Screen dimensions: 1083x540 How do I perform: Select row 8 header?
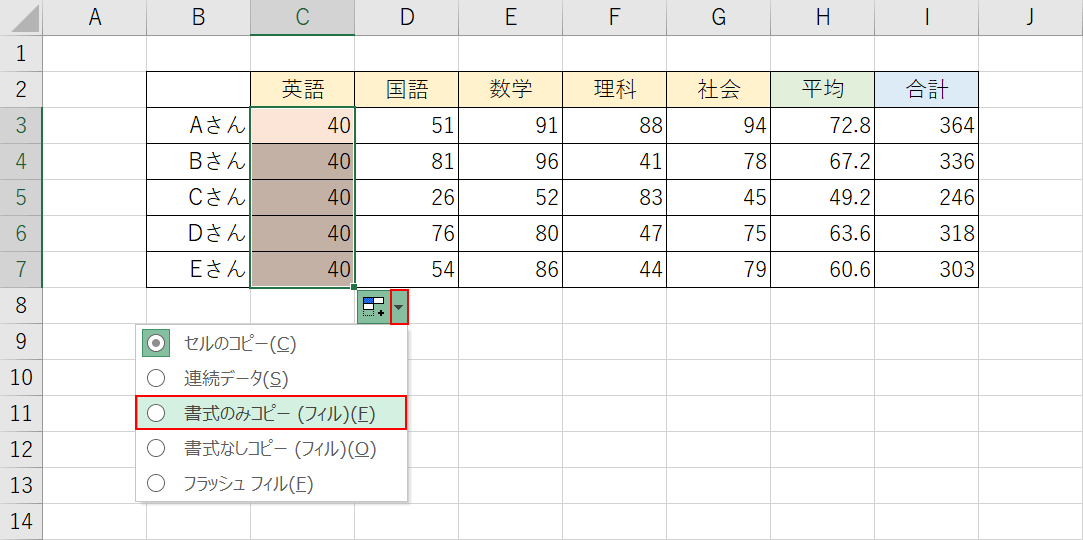(x=21, y=305)
